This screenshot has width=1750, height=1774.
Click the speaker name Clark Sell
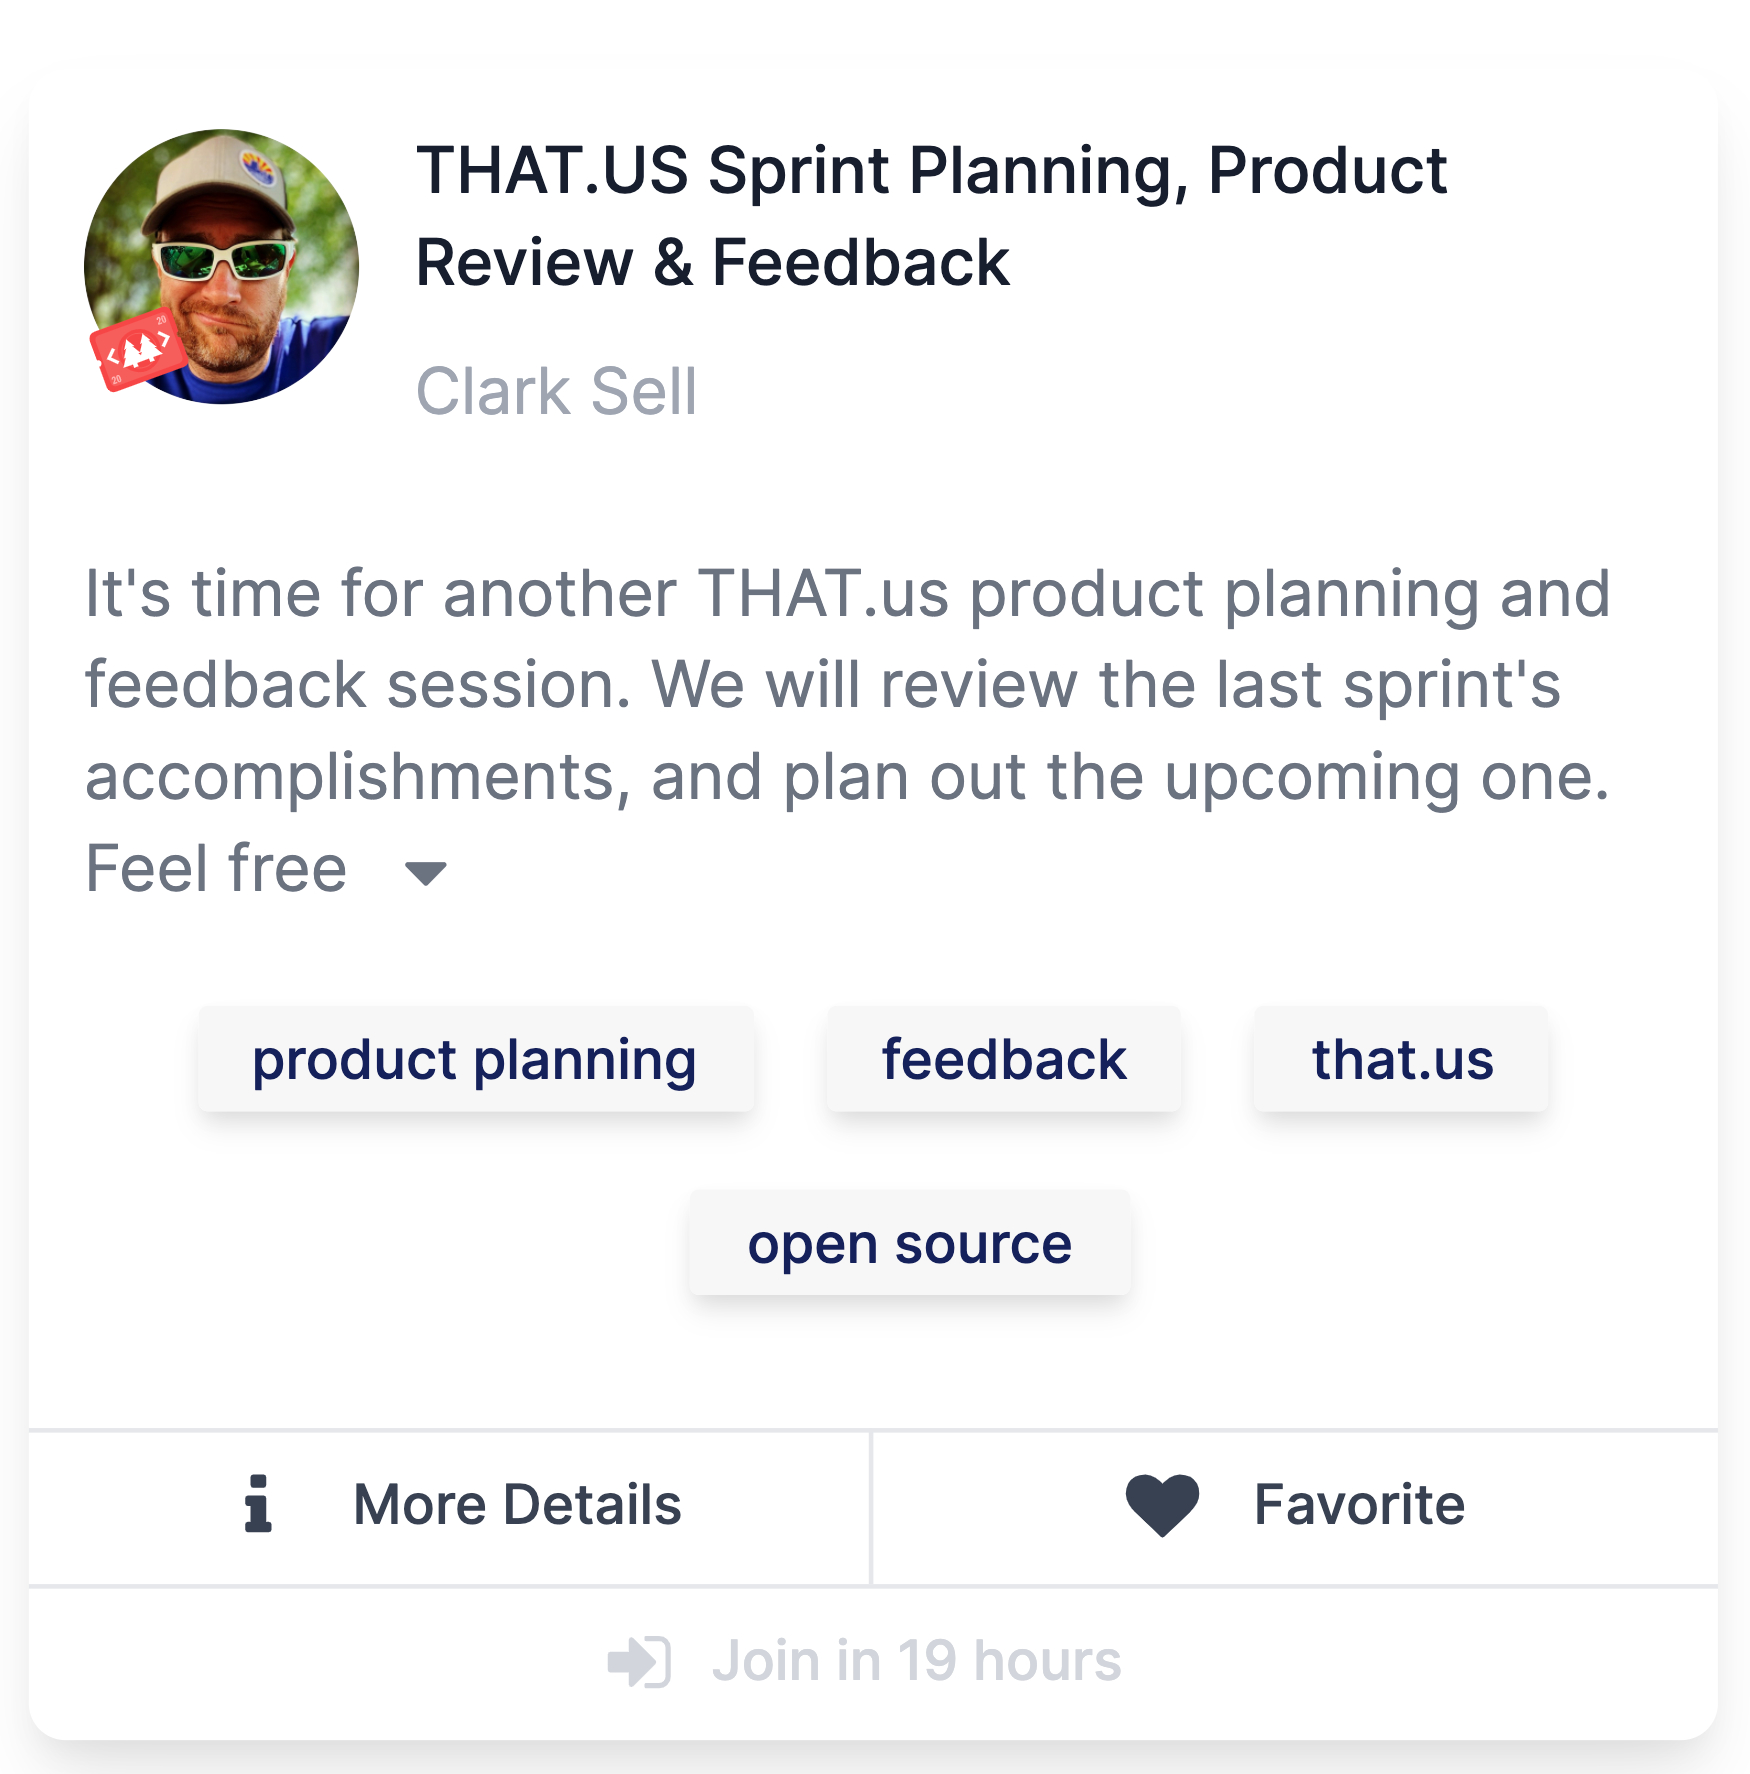556,391
